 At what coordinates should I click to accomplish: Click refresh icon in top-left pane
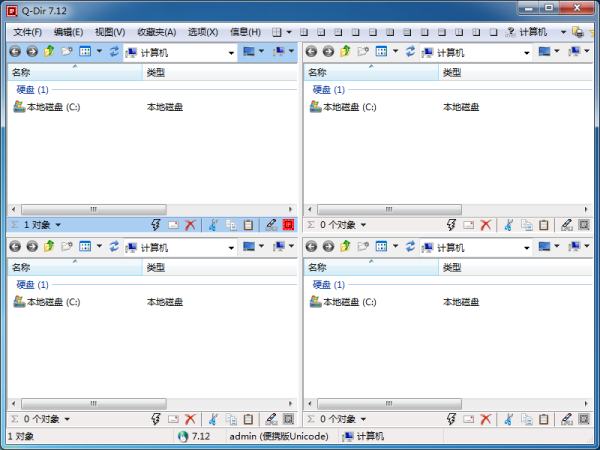(x=114, y=52)
